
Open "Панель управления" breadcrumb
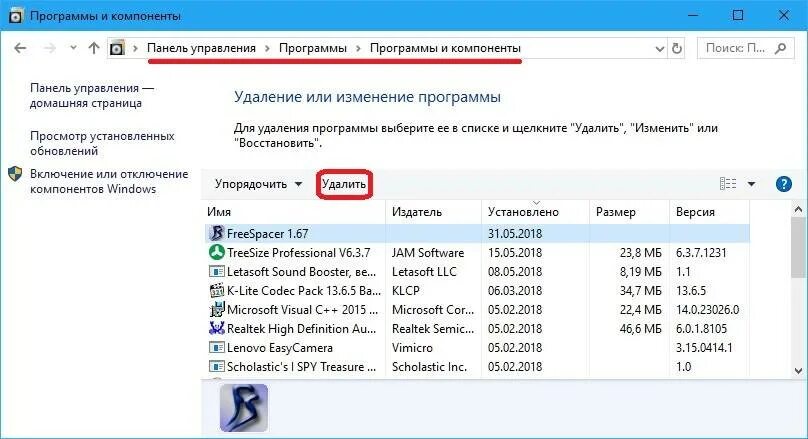[x=201, y=48]
